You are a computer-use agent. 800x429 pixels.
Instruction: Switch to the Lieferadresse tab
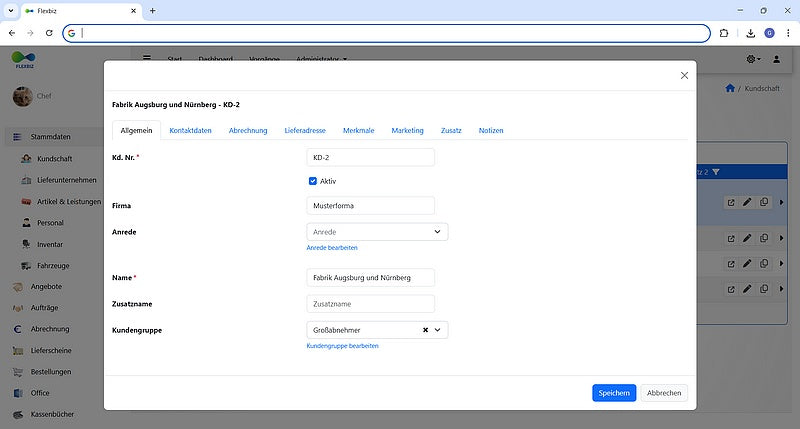click(305, 130)
